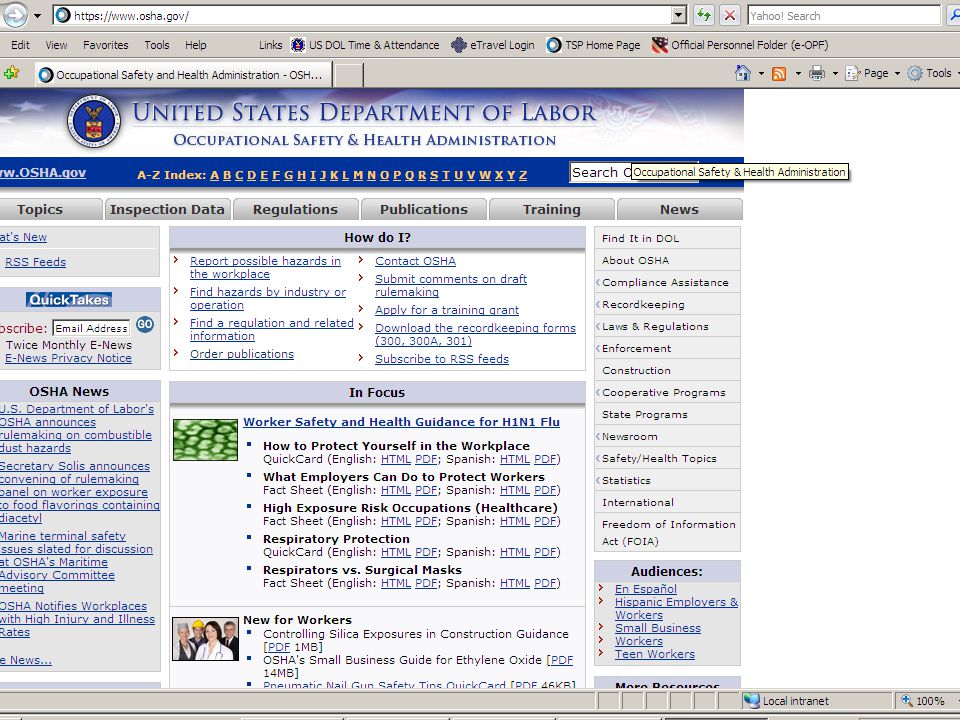The height and width of the screenshot is (720, 960).
Task: Click the Department of Labor seal logo
Action: click(94, 121)
